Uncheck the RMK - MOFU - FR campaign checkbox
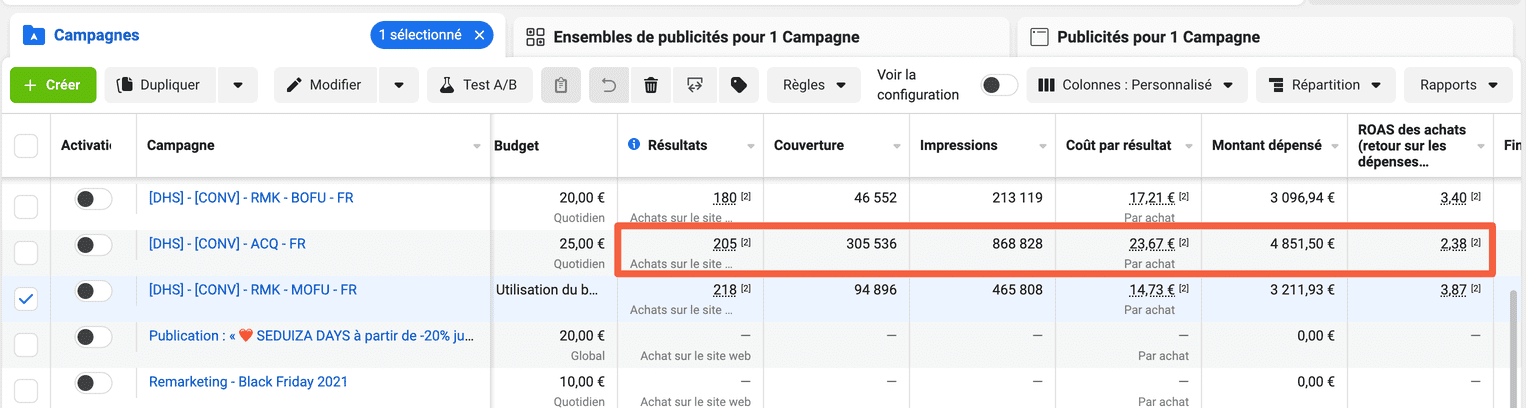Image resolution: width=1526 pixels, height=408 pixels. 26,299
